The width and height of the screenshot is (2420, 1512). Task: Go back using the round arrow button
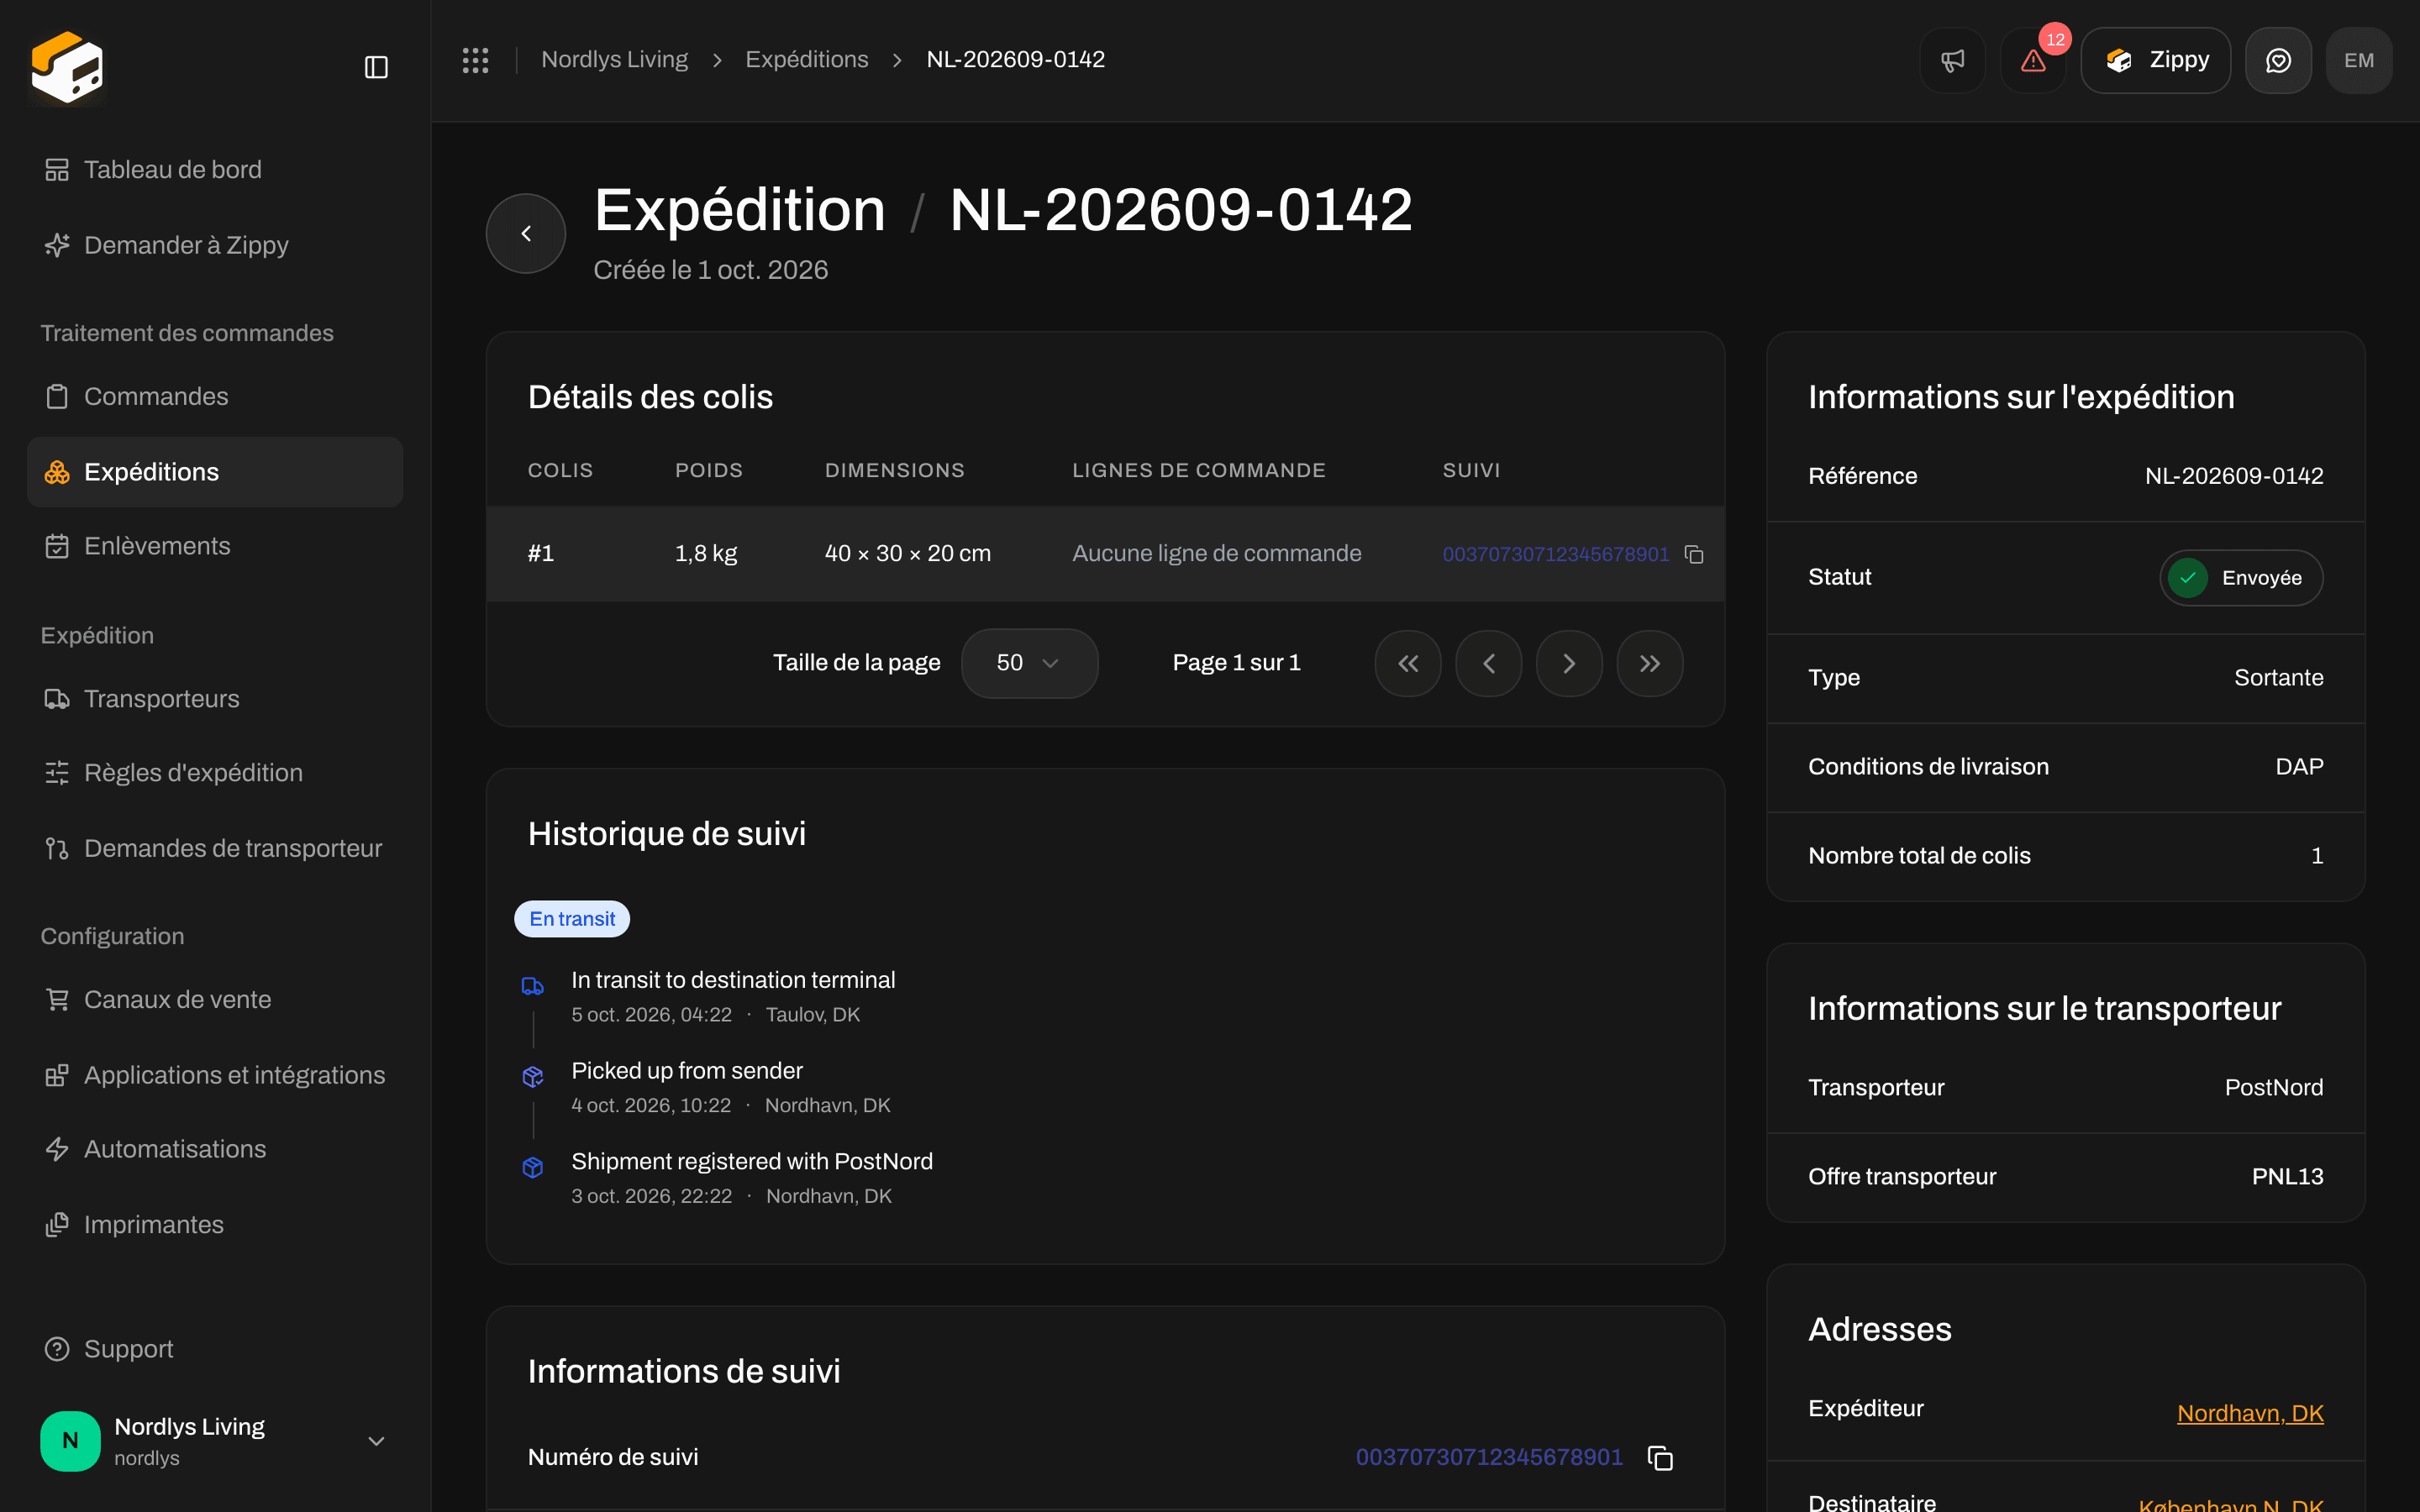click(526, 233)
